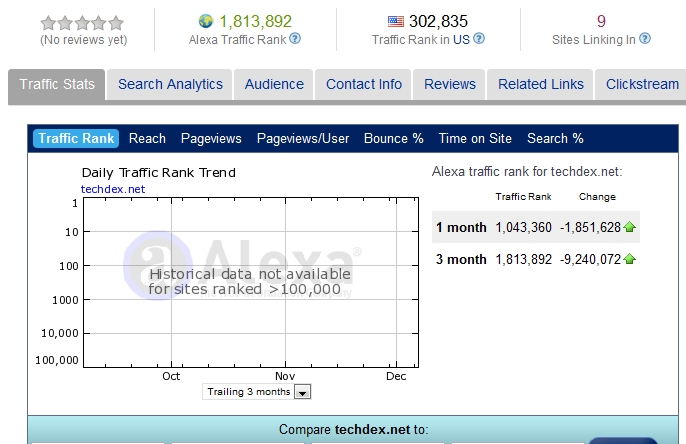686x444 pixels.
Task: Click the Dec label on the chart axis
Action: [396, 376]
